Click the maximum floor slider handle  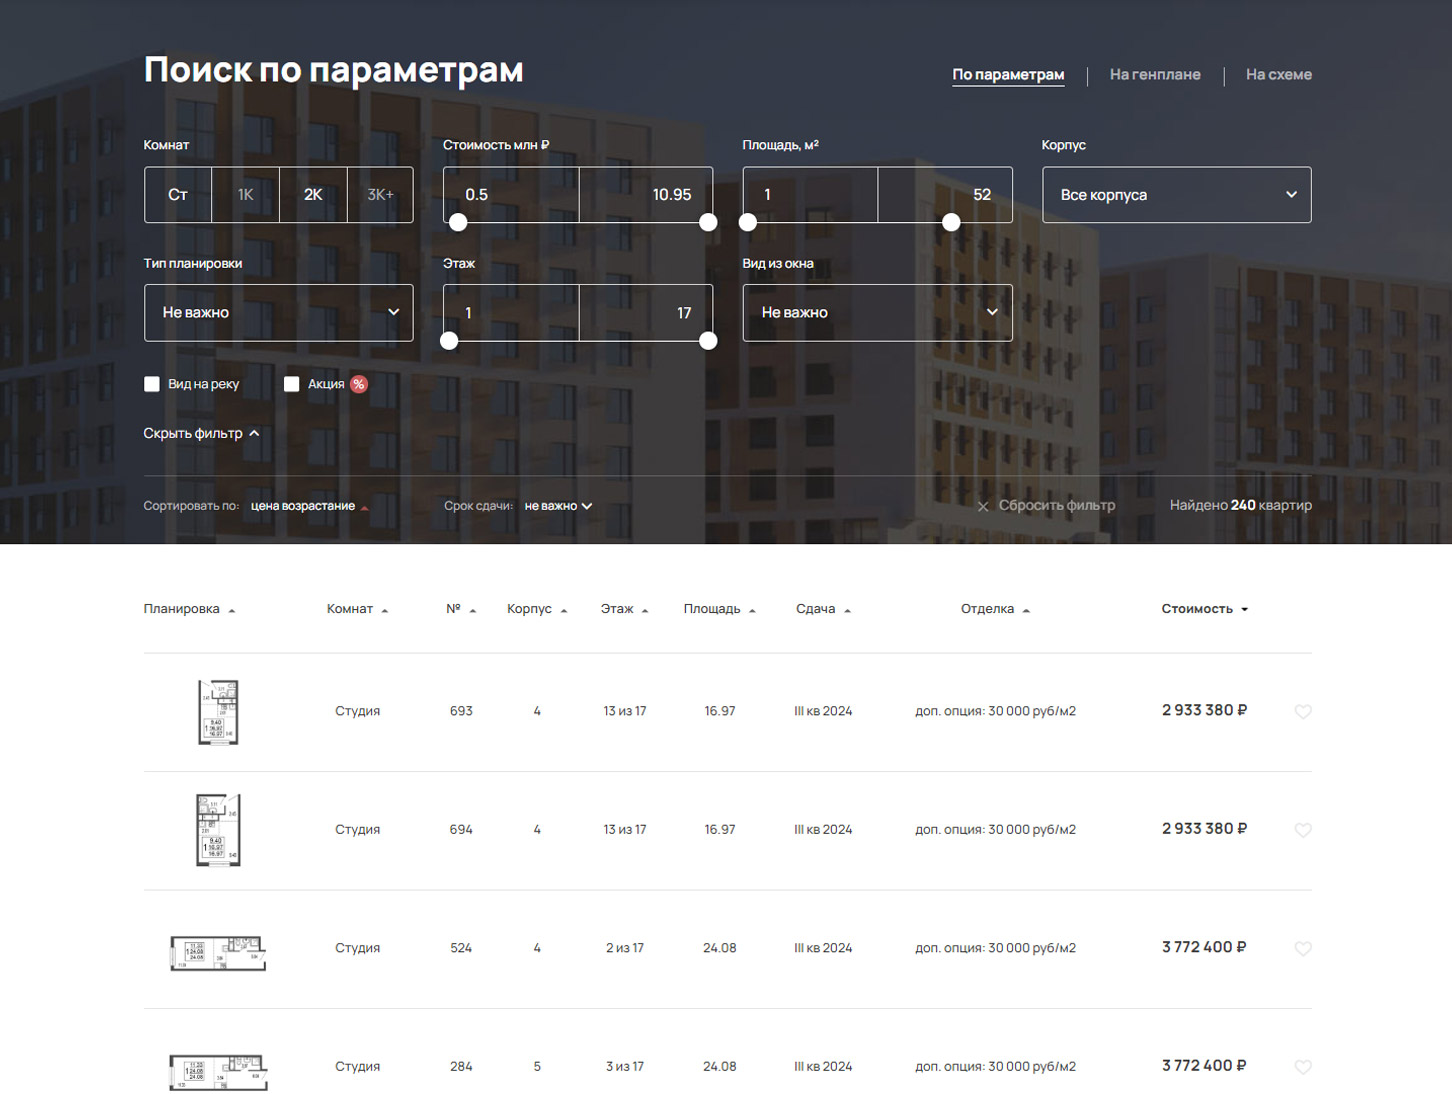708,341
